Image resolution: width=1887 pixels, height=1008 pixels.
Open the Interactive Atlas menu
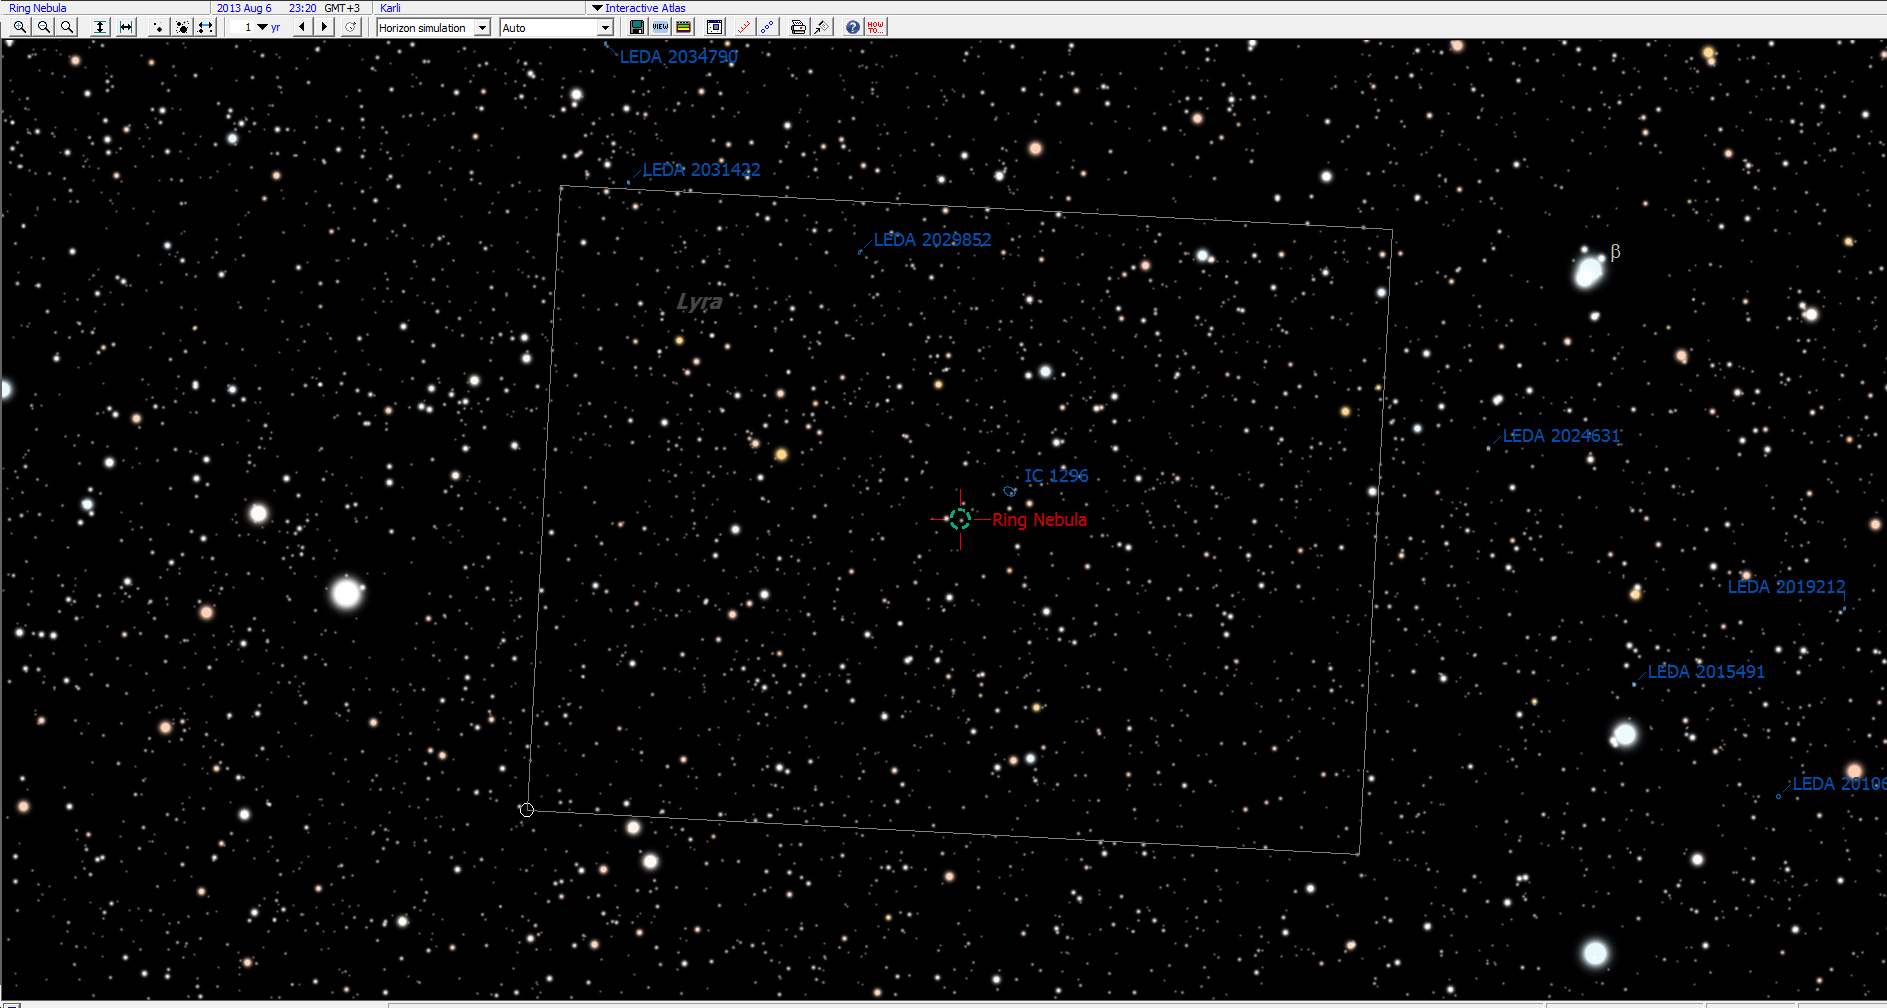(x=638, y=8)
